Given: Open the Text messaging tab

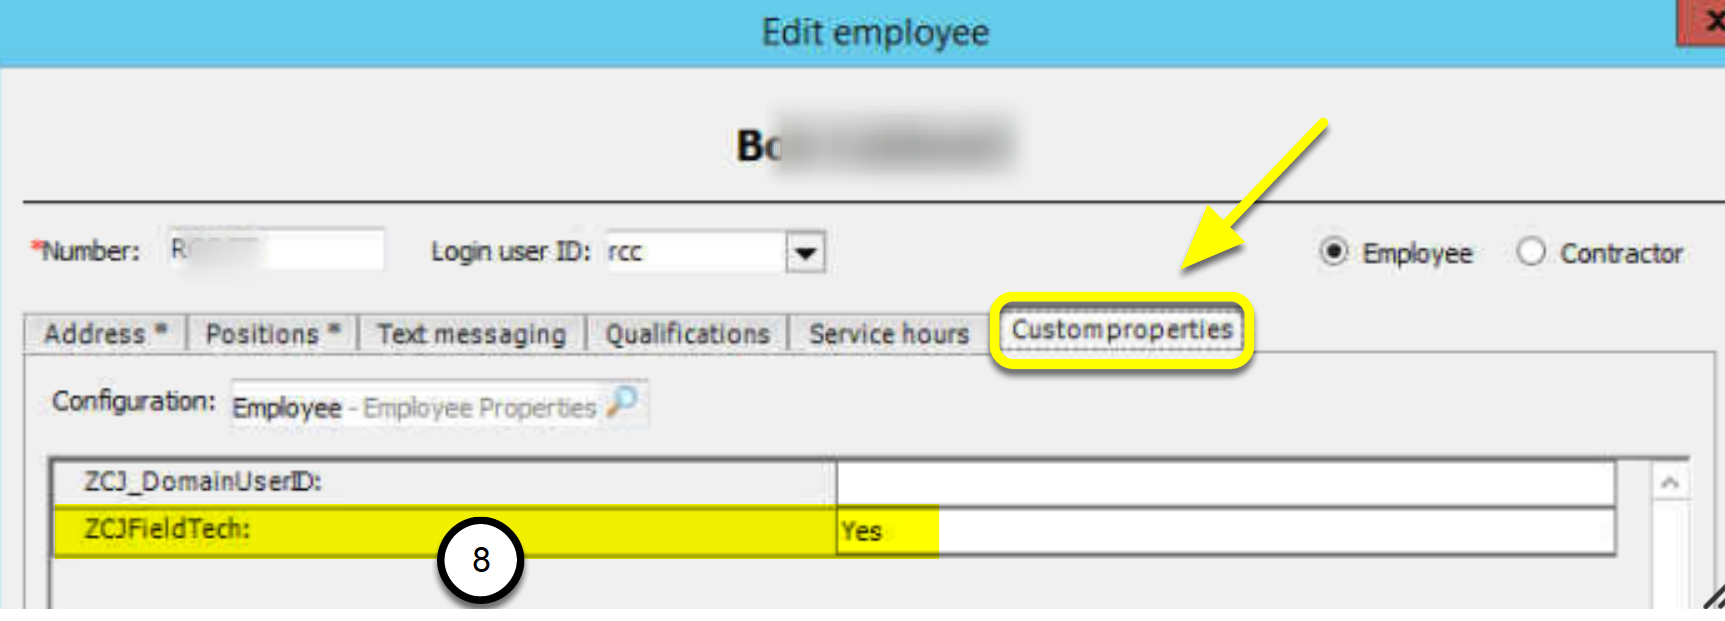Looking at the screenshot, I should 471,333.
